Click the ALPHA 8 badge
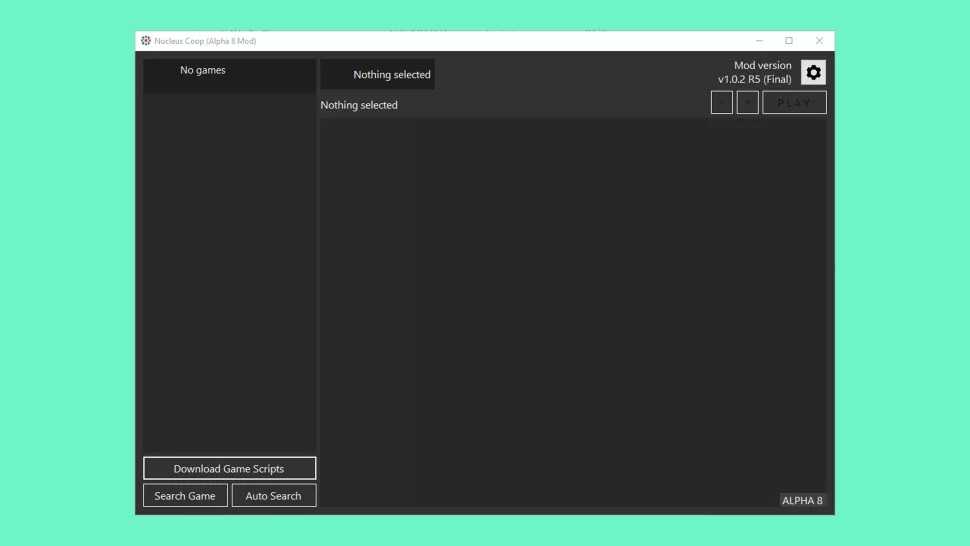 point(802,501)
